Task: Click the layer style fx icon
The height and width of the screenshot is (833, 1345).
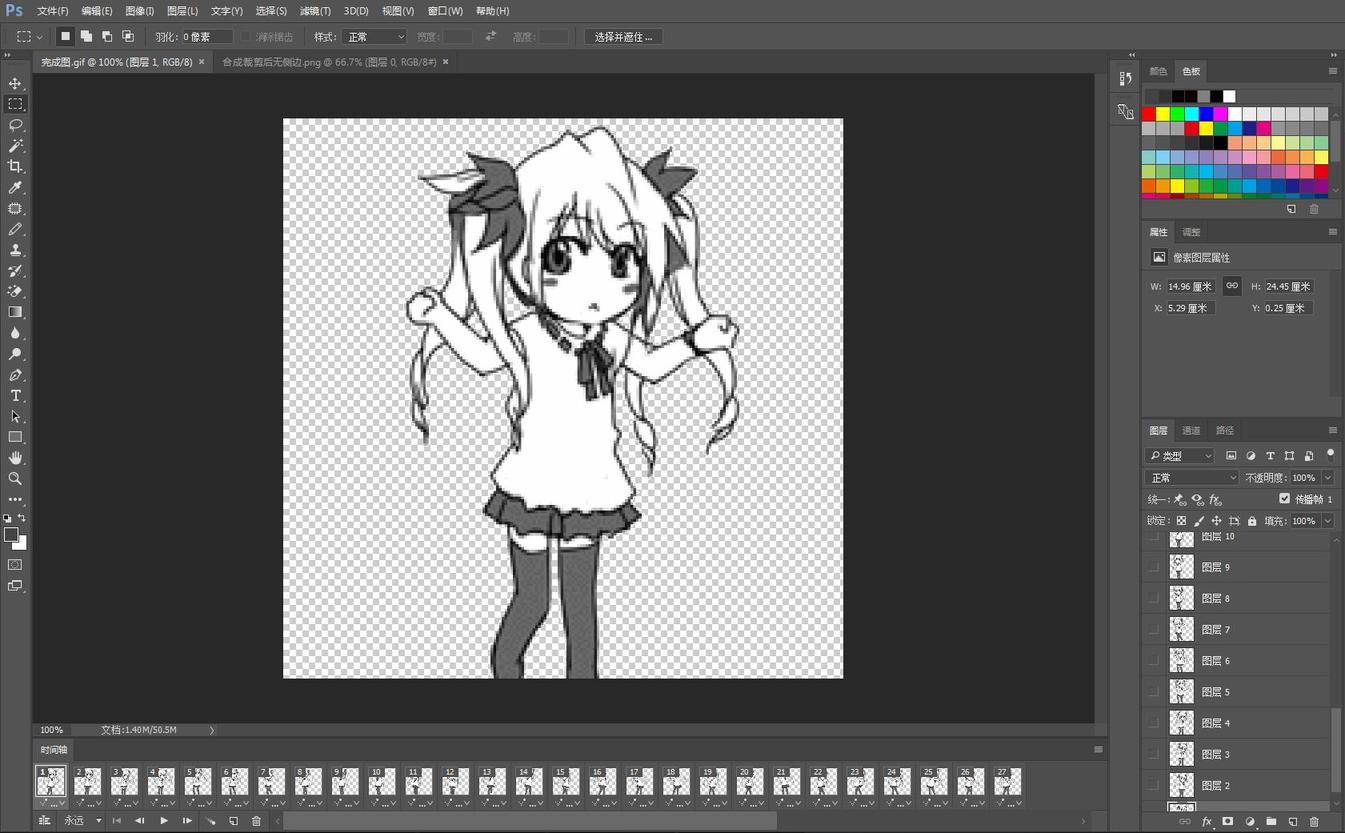Action: (x=1206, y=822)
